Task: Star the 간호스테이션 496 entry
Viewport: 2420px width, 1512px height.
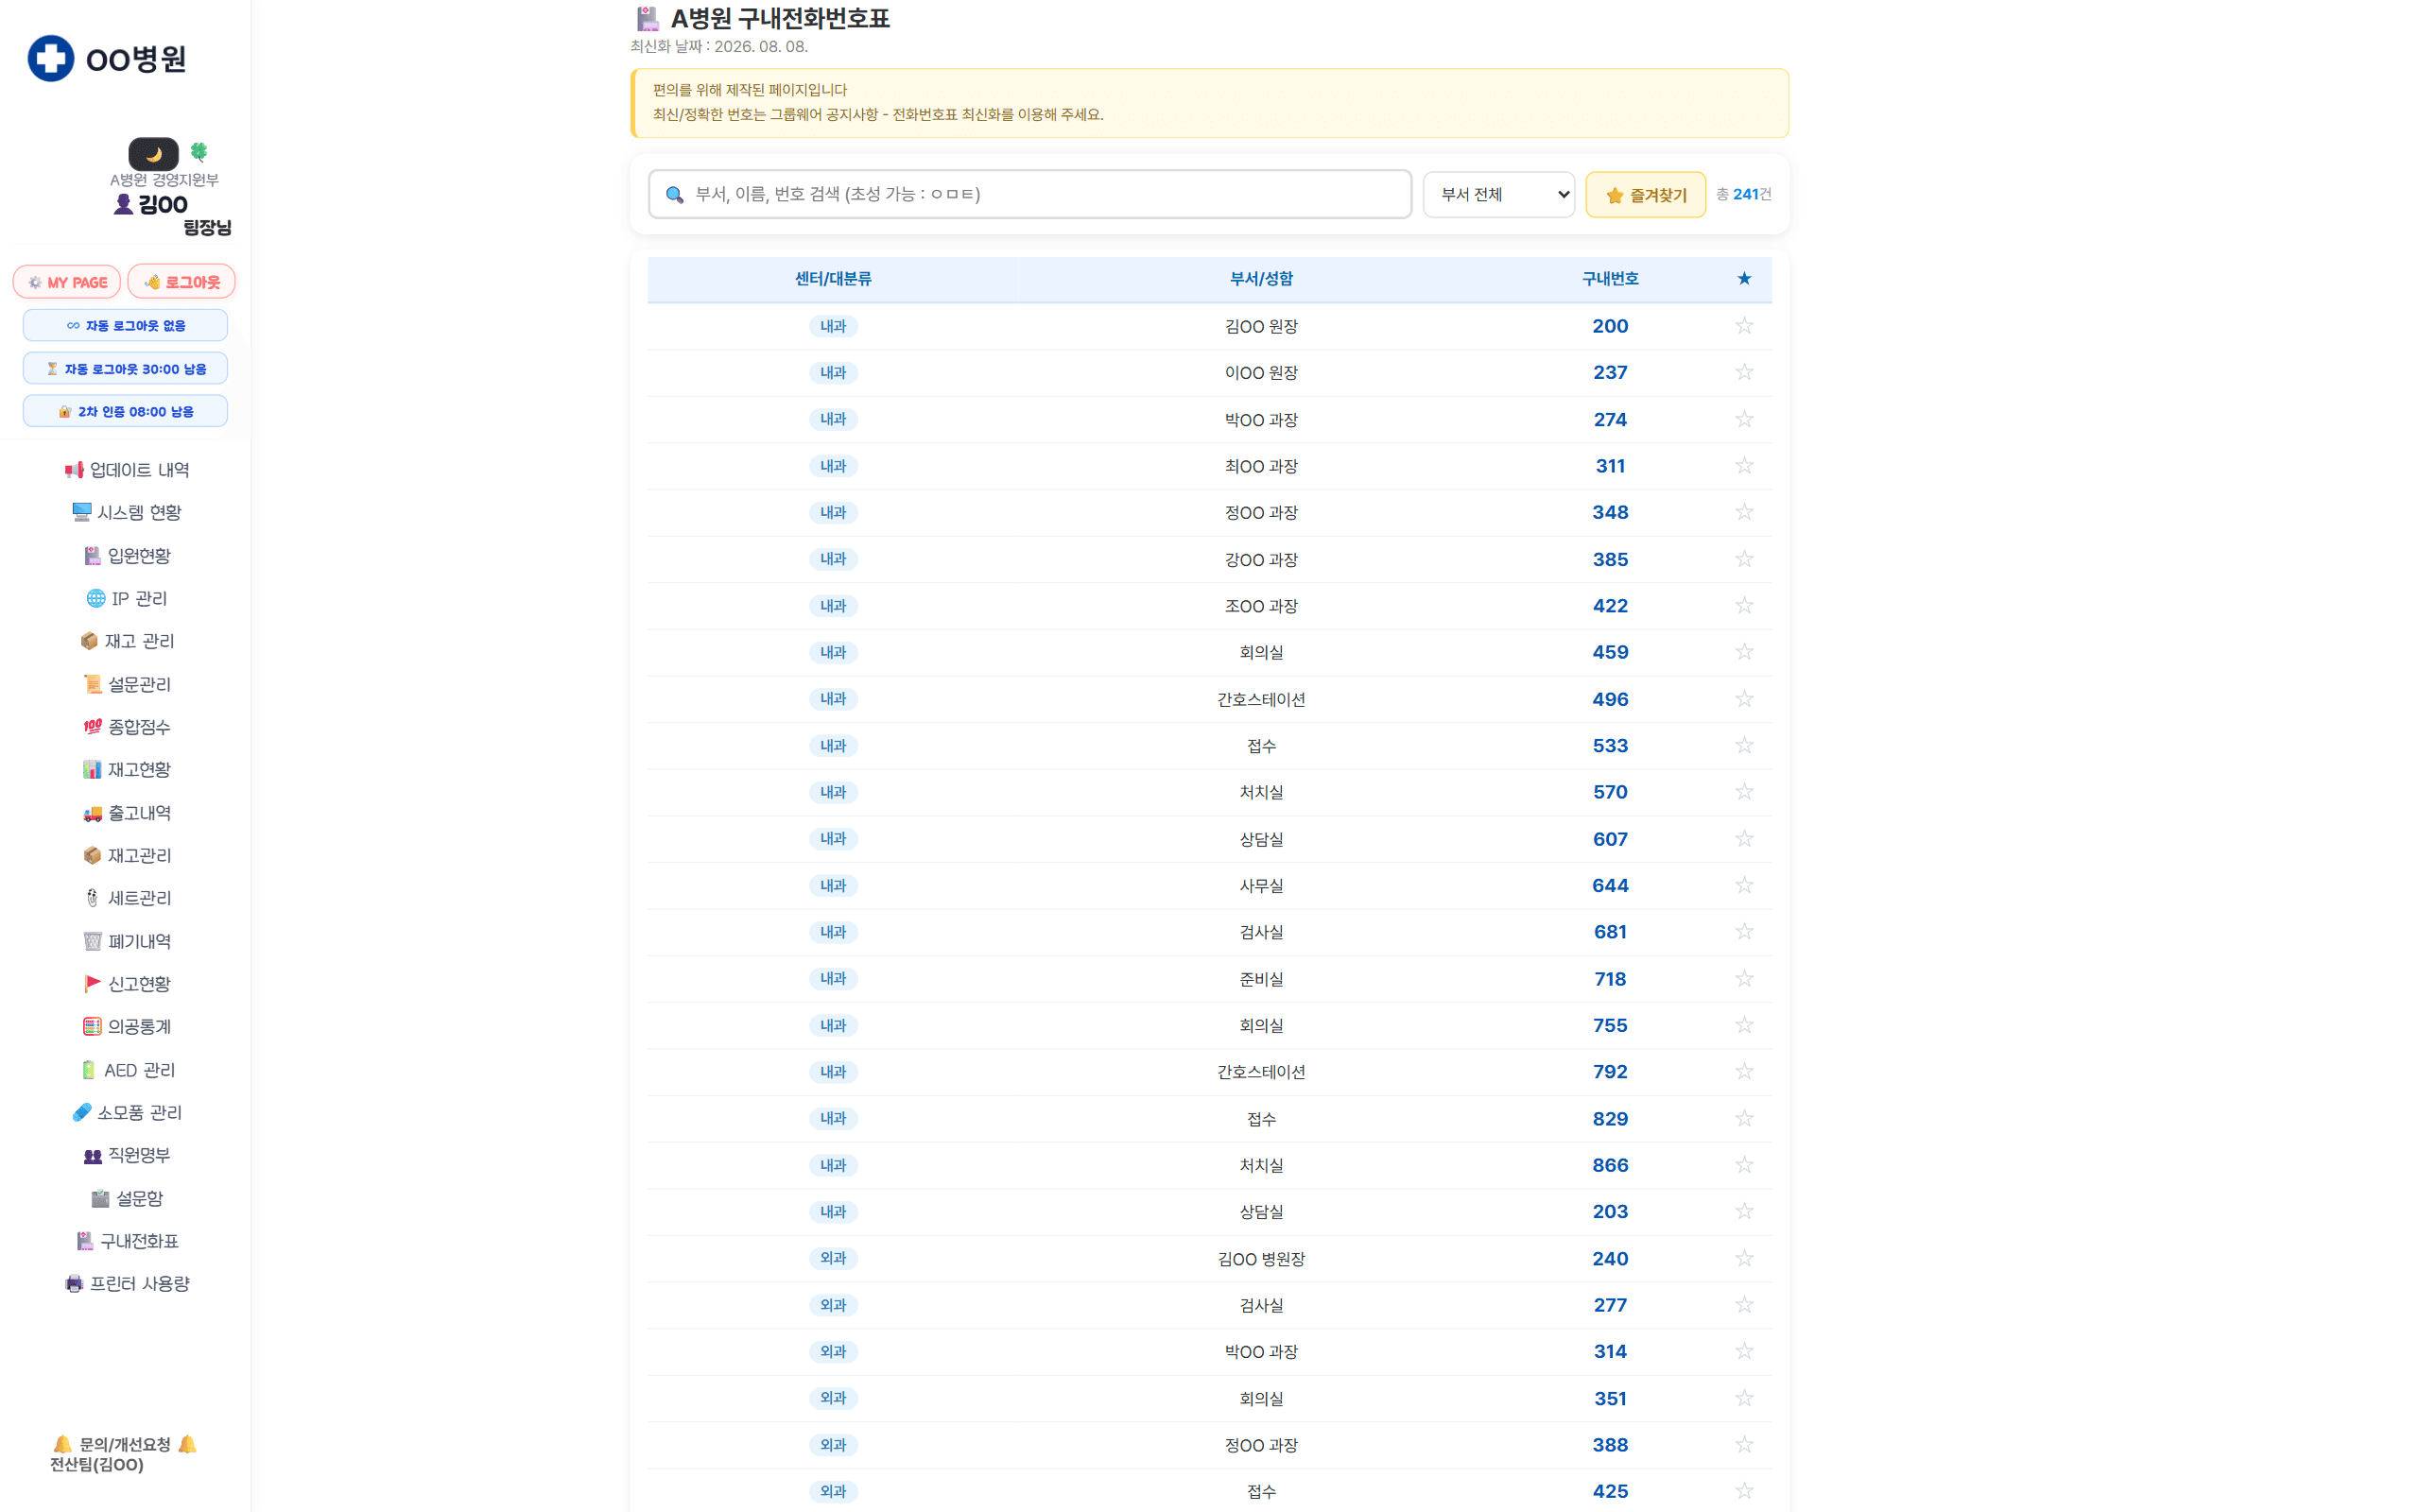Action: click(1744, 699)
